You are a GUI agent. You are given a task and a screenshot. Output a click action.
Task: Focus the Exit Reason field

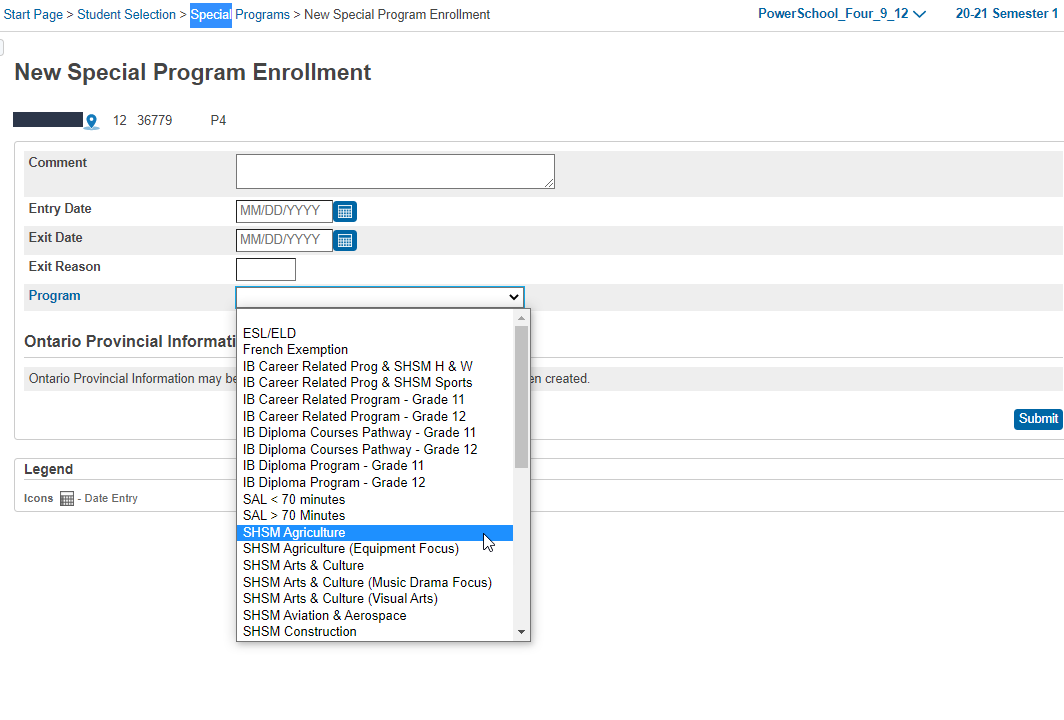[266, 269]
